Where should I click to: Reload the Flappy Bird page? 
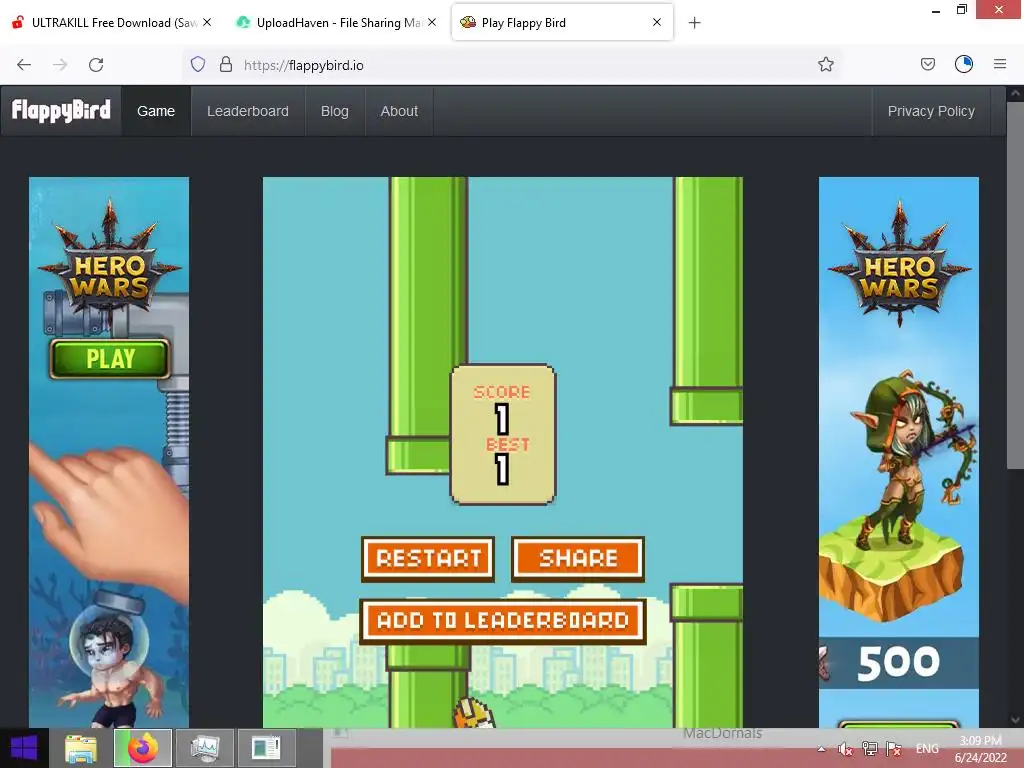96,65
